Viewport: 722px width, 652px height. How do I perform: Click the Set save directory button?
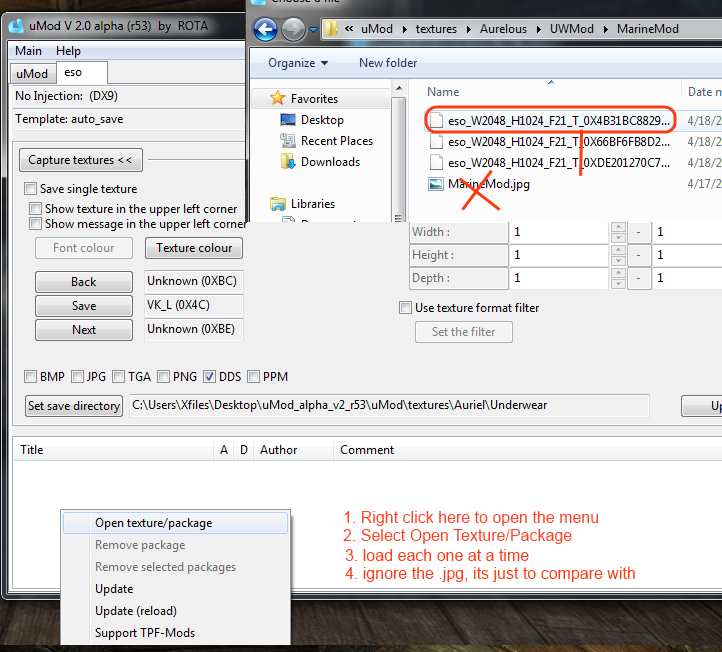point(74,406)
